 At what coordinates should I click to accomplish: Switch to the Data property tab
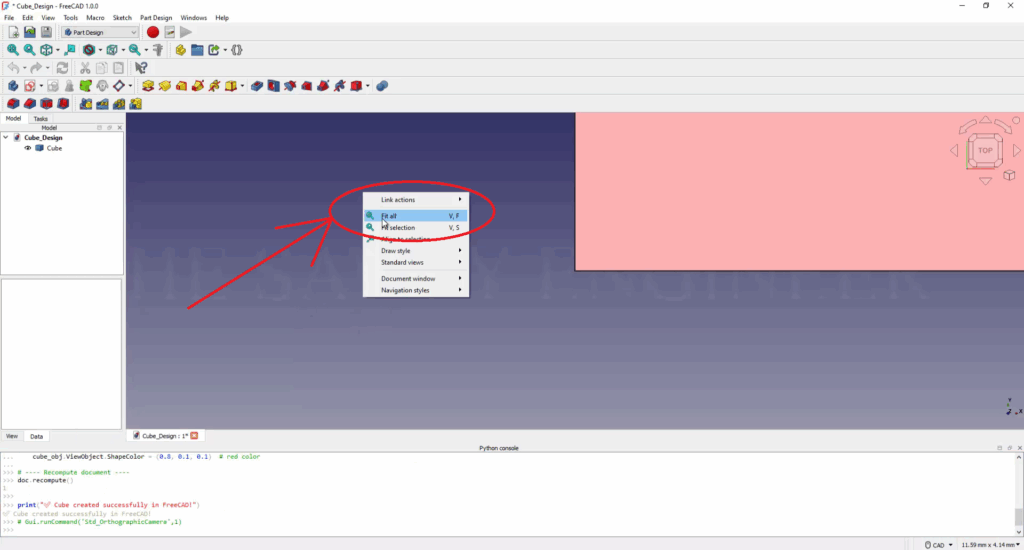coord(36,436)
